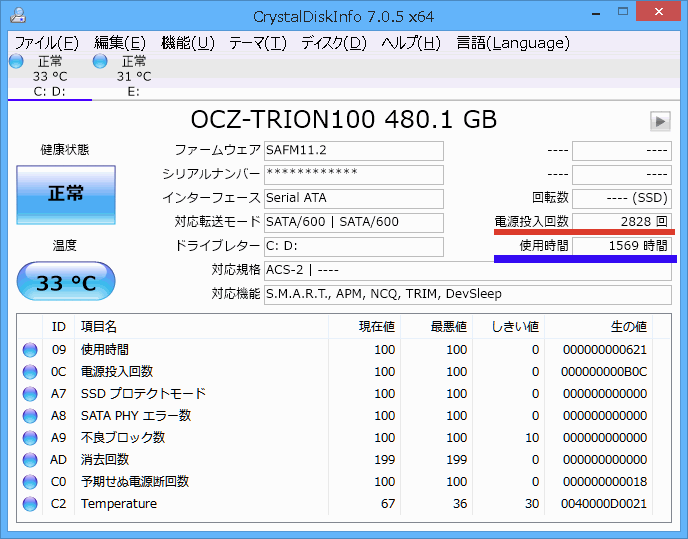This screenshot has height=539, width=688.
Task: Click the status orb in row A9
Action: (x=30, y=438)
